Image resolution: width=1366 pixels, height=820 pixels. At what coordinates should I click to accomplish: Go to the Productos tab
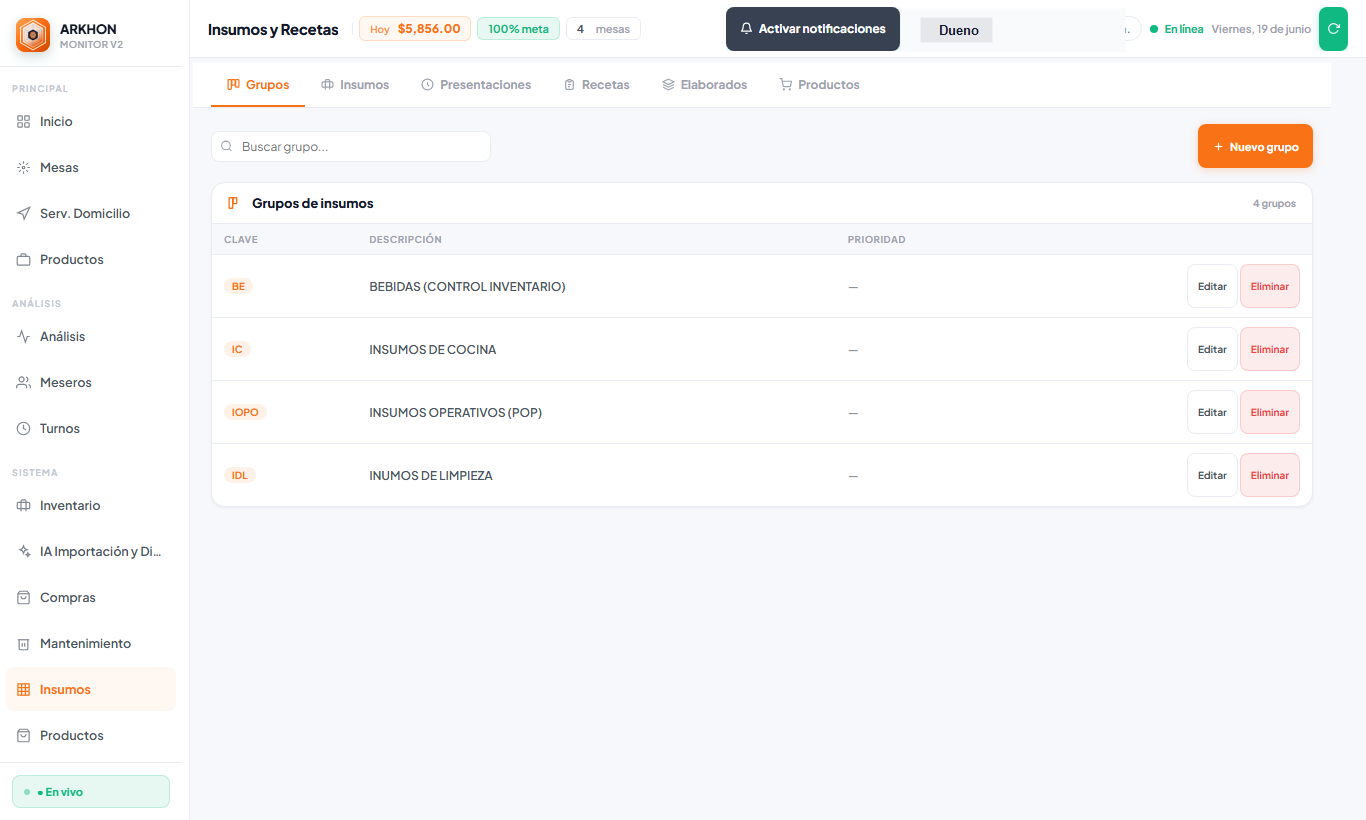[819, 85]
